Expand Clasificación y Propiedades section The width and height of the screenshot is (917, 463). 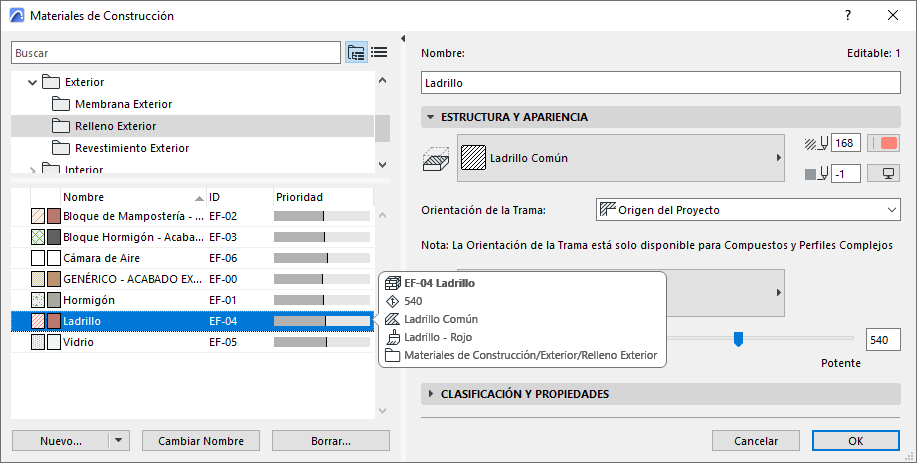tap(431, 394)
